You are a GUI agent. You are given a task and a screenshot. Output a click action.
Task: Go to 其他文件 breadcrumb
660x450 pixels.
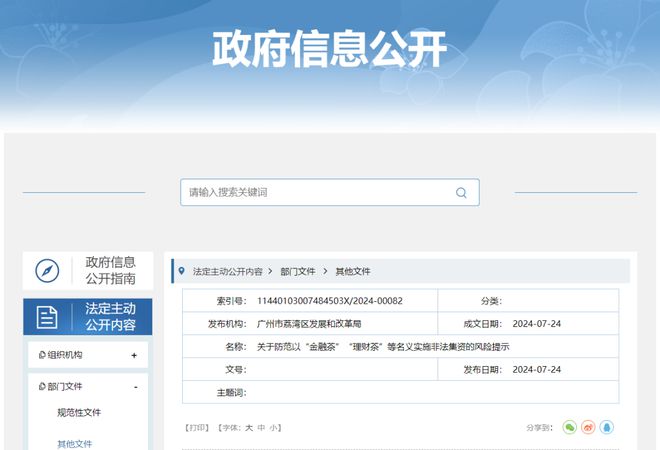(353, 272)
